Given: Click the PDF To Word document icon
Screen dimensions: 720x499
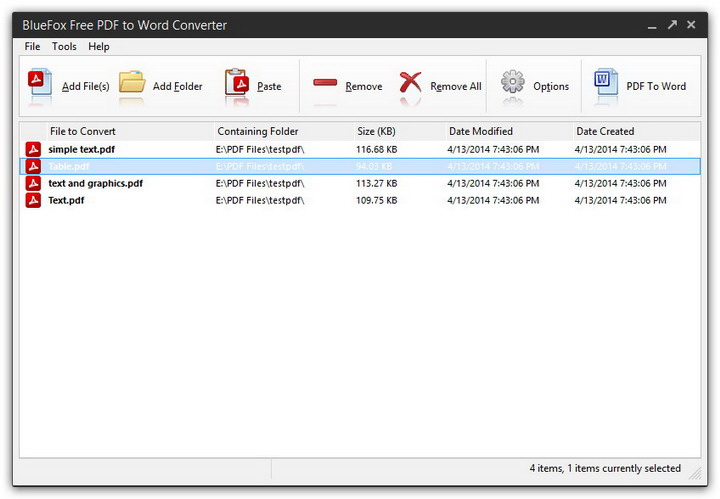Looking at the screenshot, I should tap(606, 83).
